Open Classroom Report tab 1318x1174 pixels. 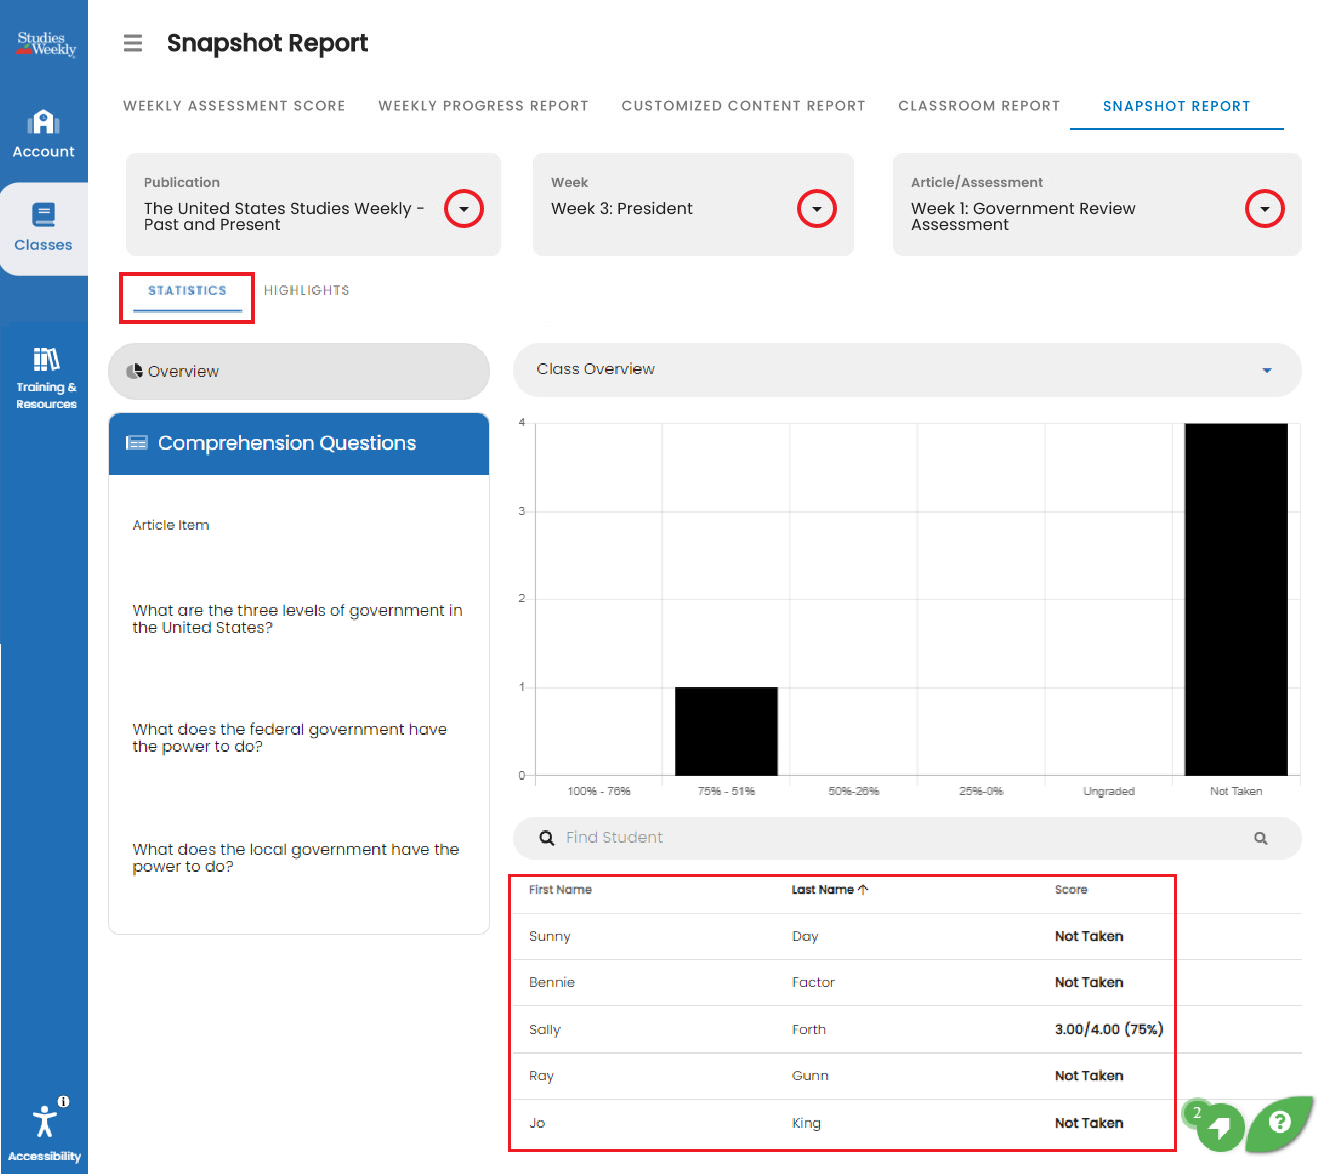coord(979,106)
